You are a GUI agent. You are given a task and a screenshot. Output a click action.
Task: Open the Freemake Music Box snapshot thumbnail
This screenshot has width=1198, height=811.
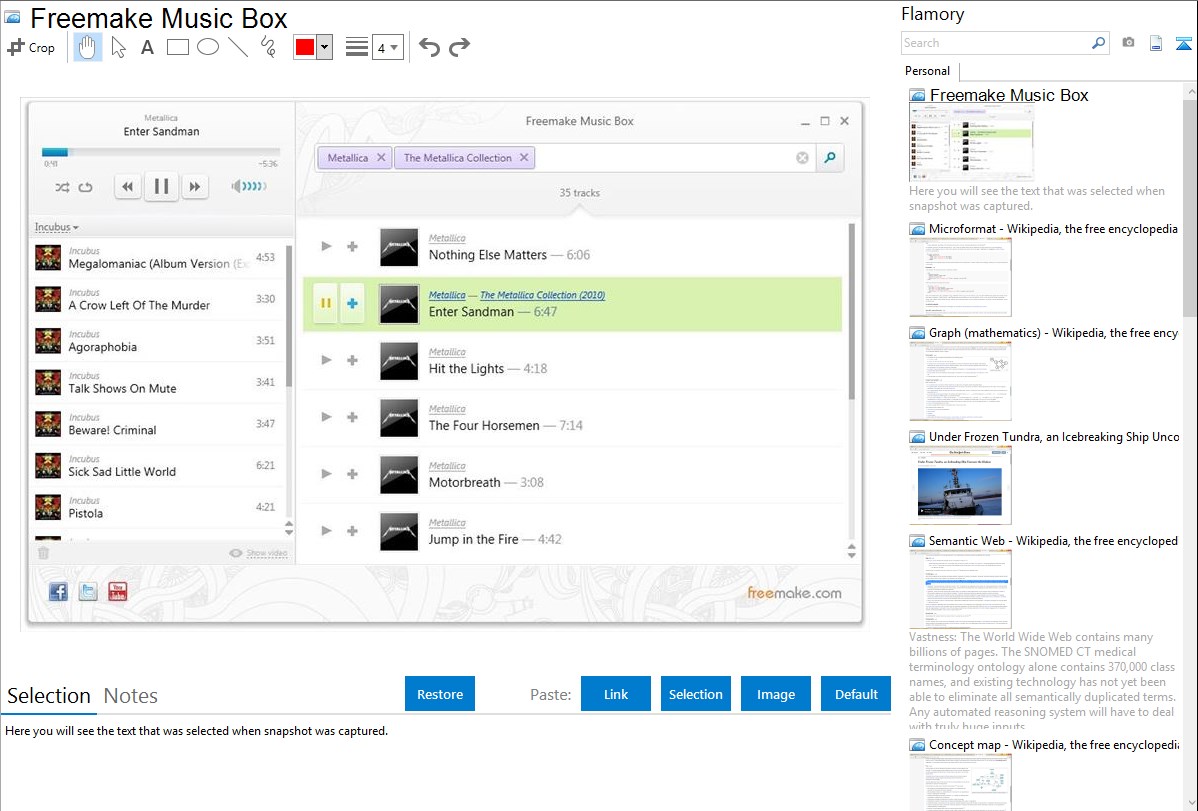coord(971,143)
